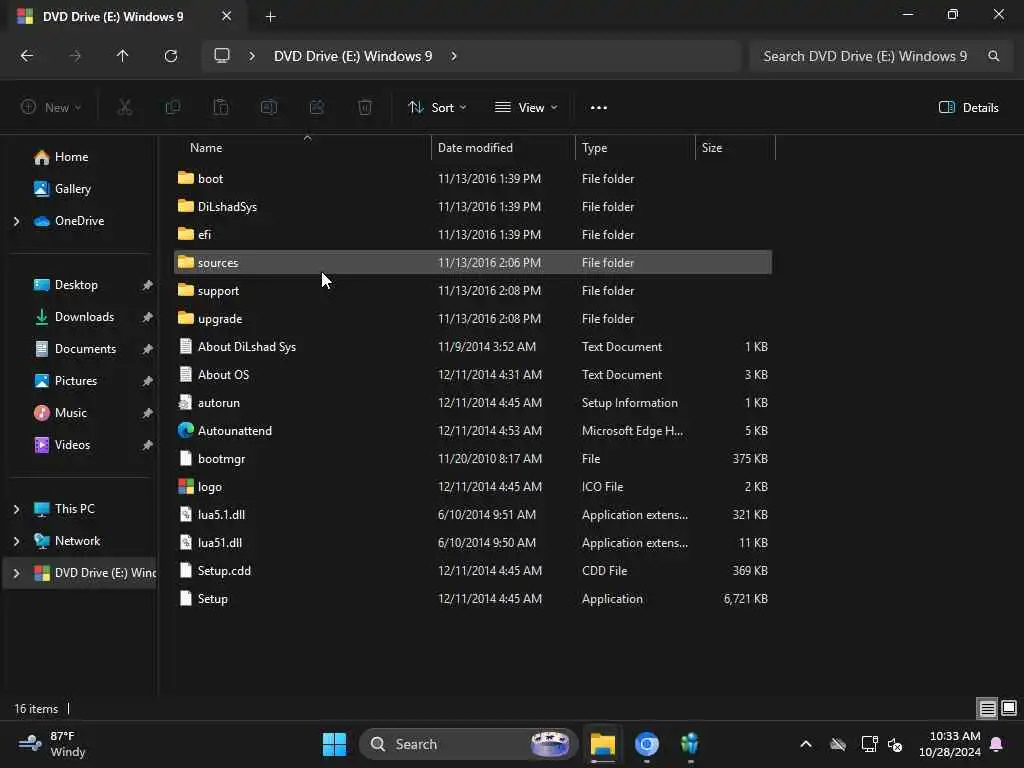Select the support folder icon
This screenshot has width=1024, height=768.
click(x=186, y=291)
